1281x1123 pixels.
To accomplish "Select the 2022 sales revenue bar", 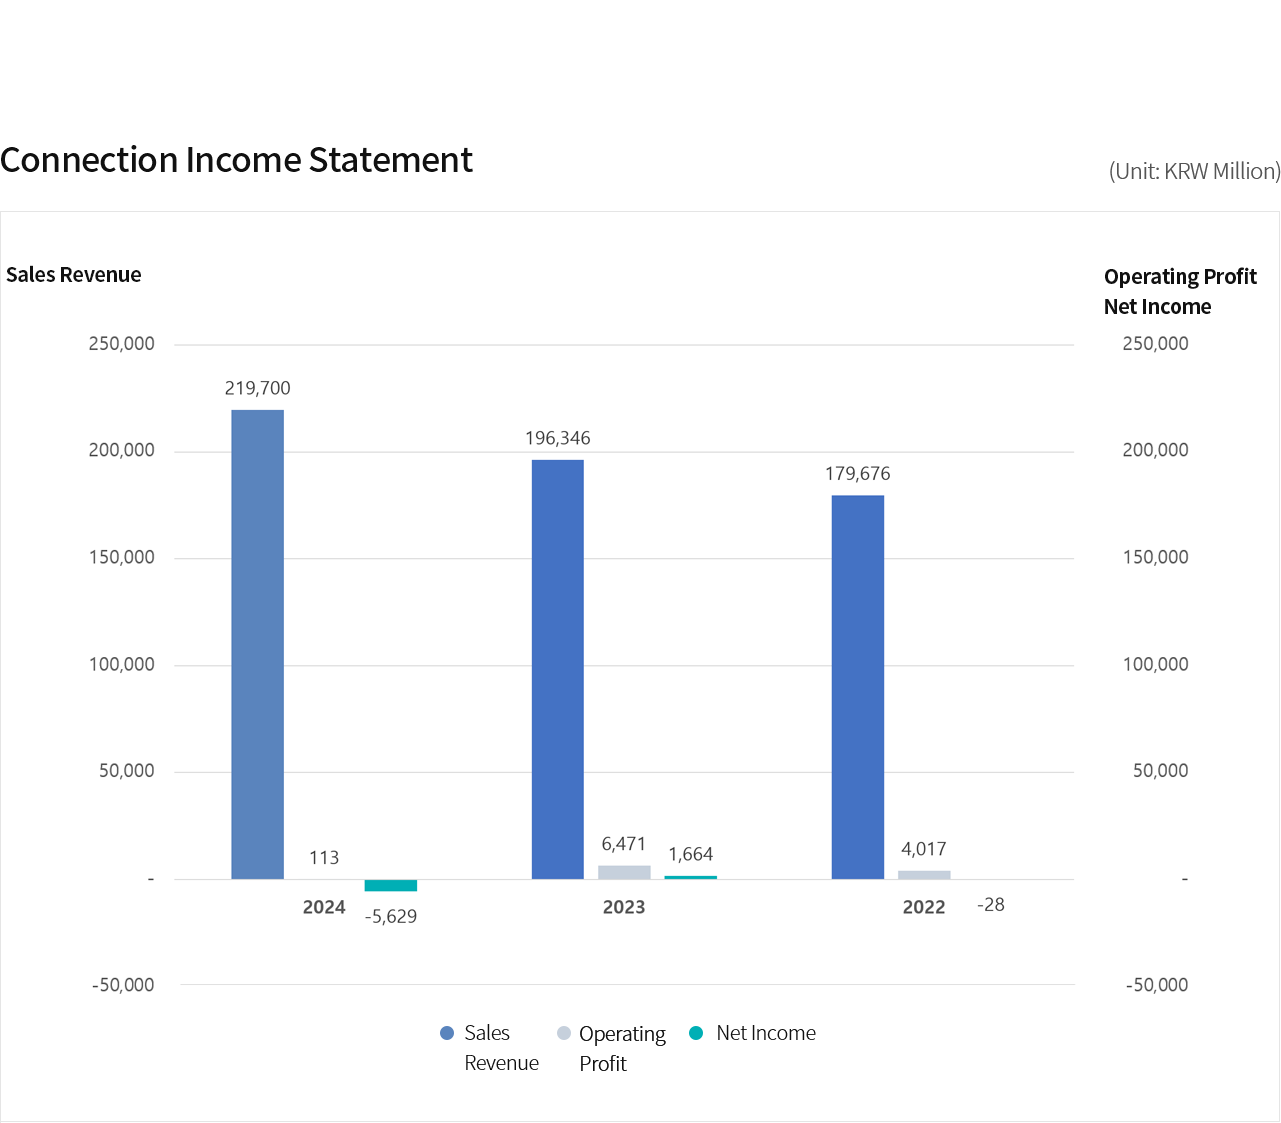I will tap(858, 688).
